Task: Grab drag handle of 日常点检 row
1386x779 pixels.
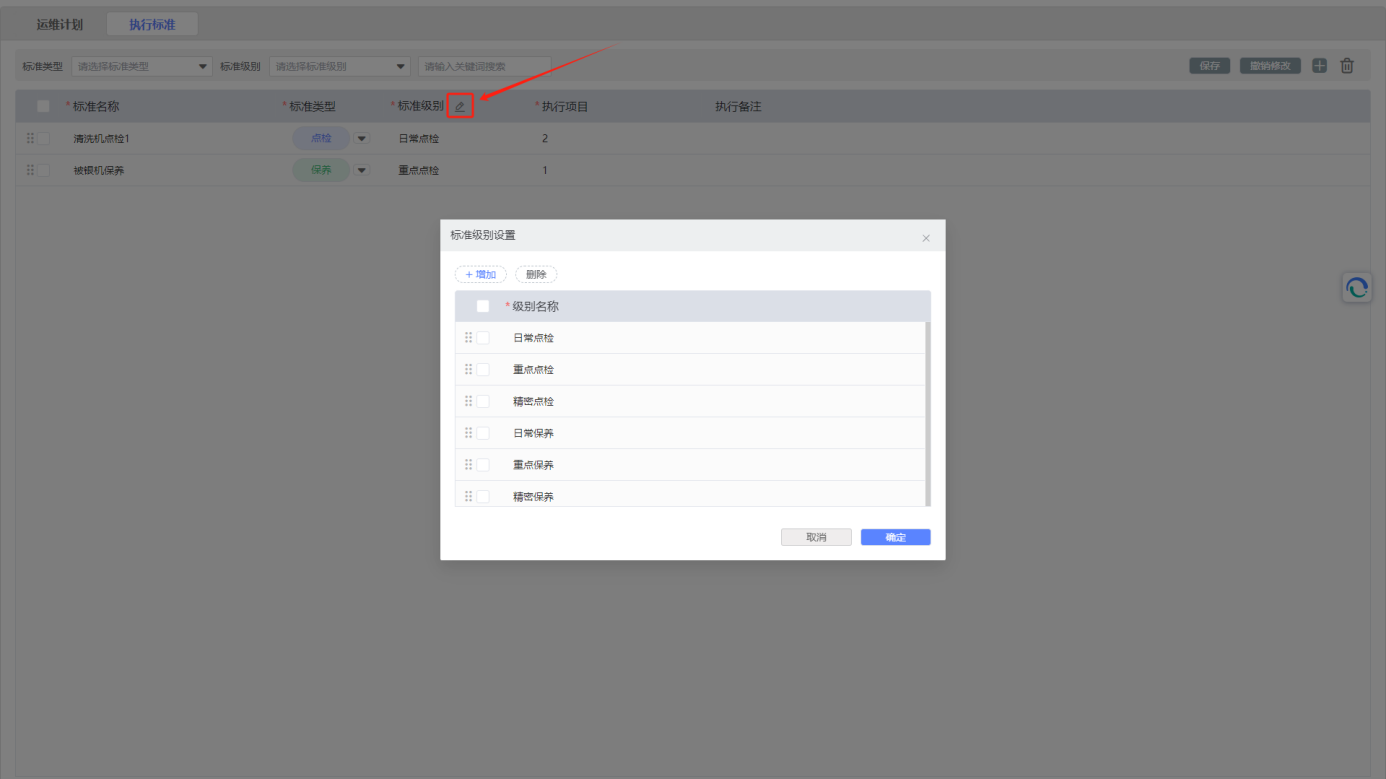Action: [x=468, y=338]
